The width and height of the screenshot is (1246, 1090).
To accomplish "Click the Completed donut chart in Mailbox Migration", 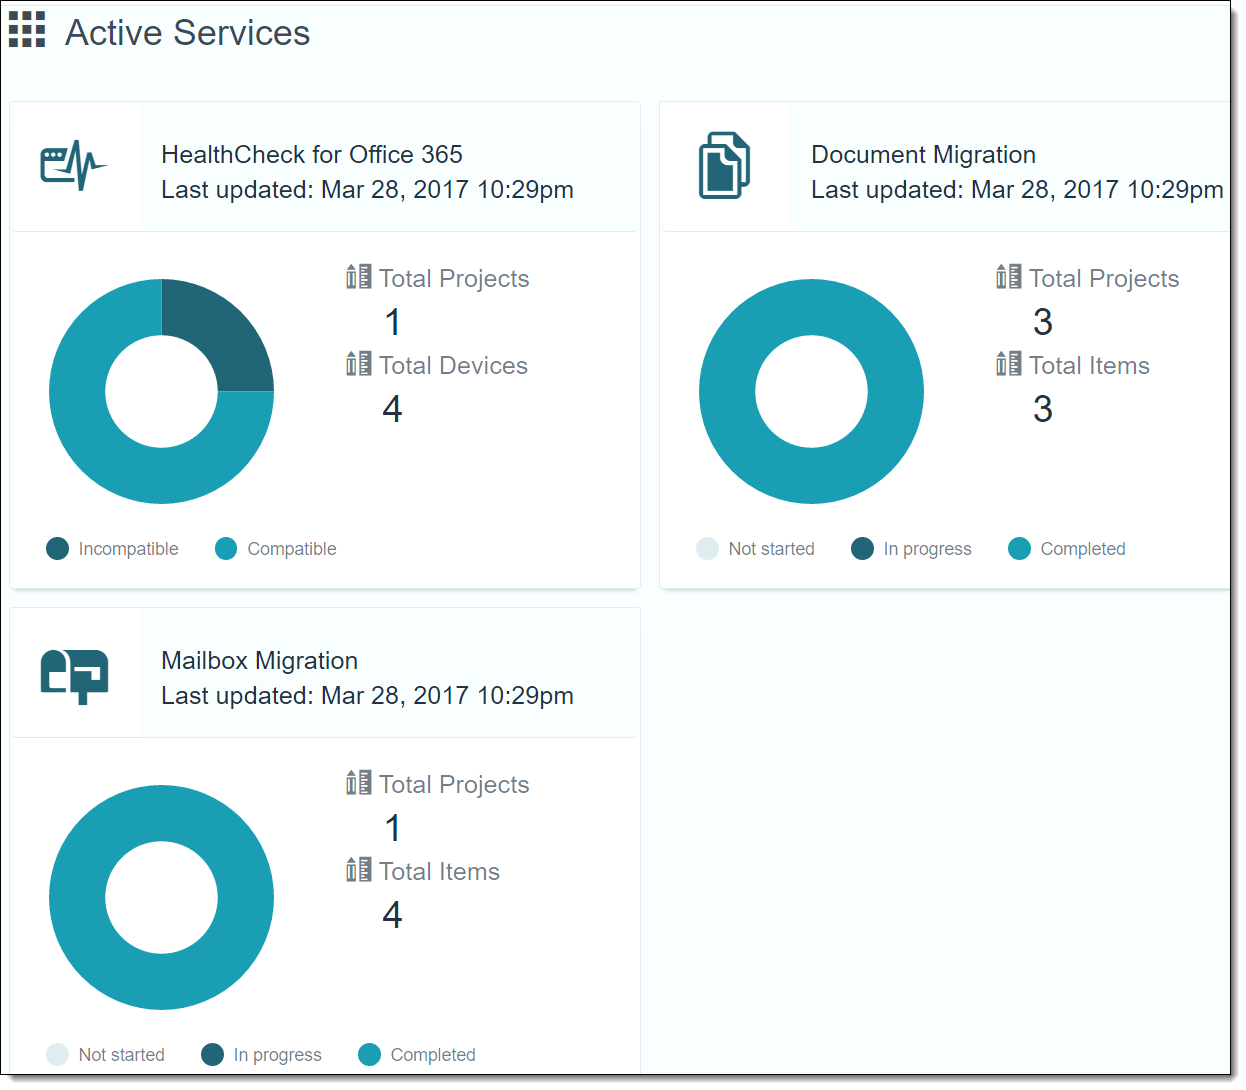I will [162, 810].
